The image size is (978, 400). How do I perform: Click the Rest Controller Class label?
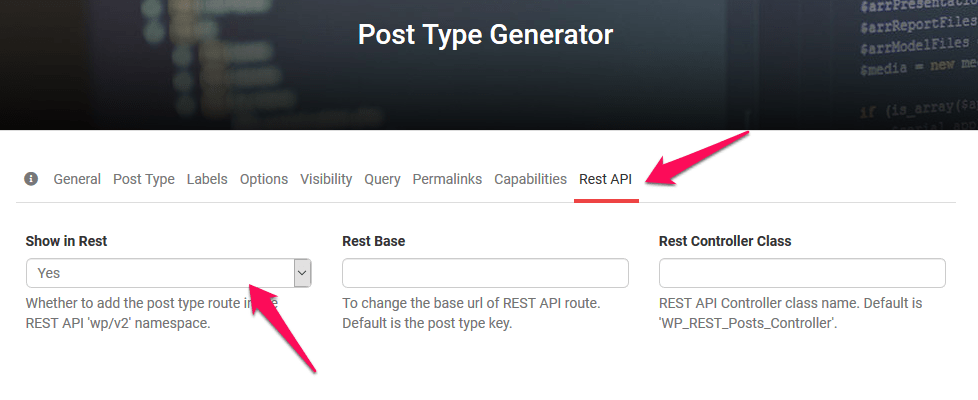[725, 241]
